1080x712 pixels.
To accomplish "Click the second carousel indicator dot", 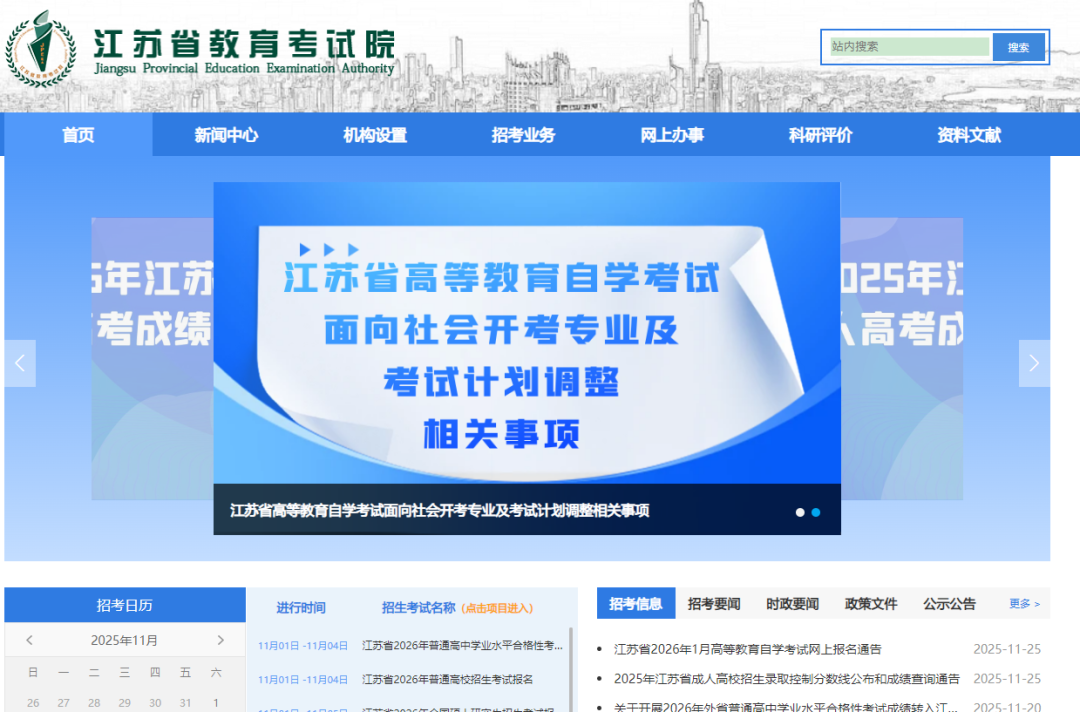I will (x=816, y=512).
